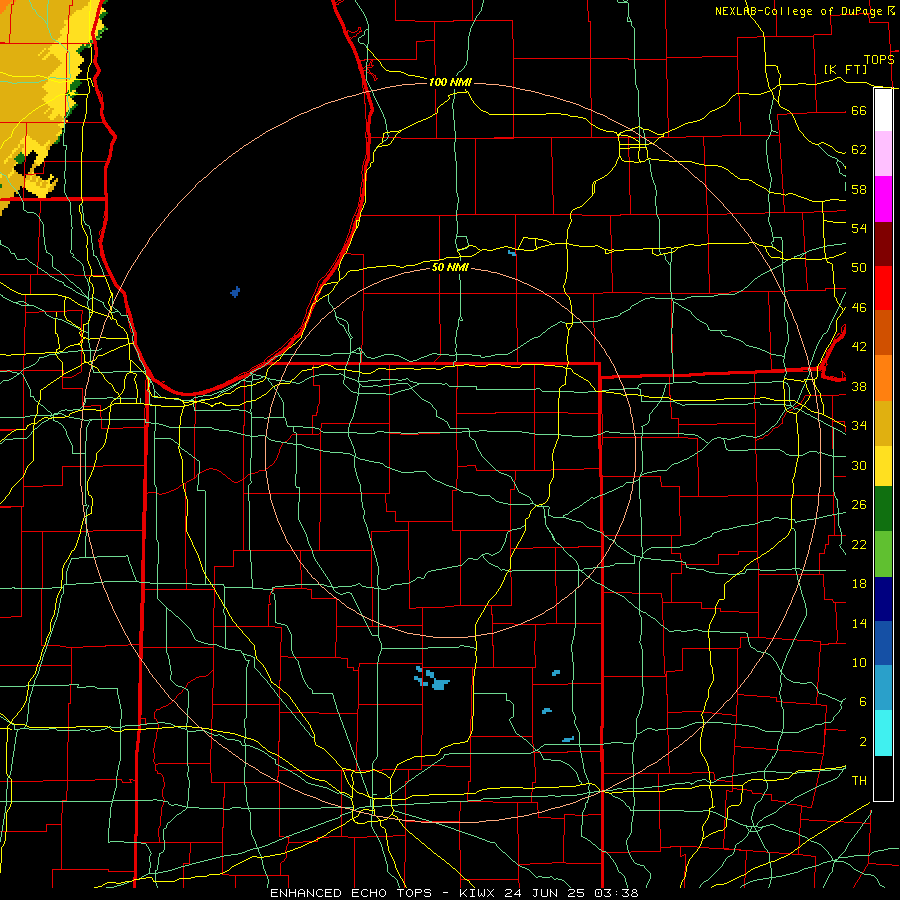Click the blue echo over the lake
Image resolution: width=900 pixels, height=900 pixels.
click(235, 292)
